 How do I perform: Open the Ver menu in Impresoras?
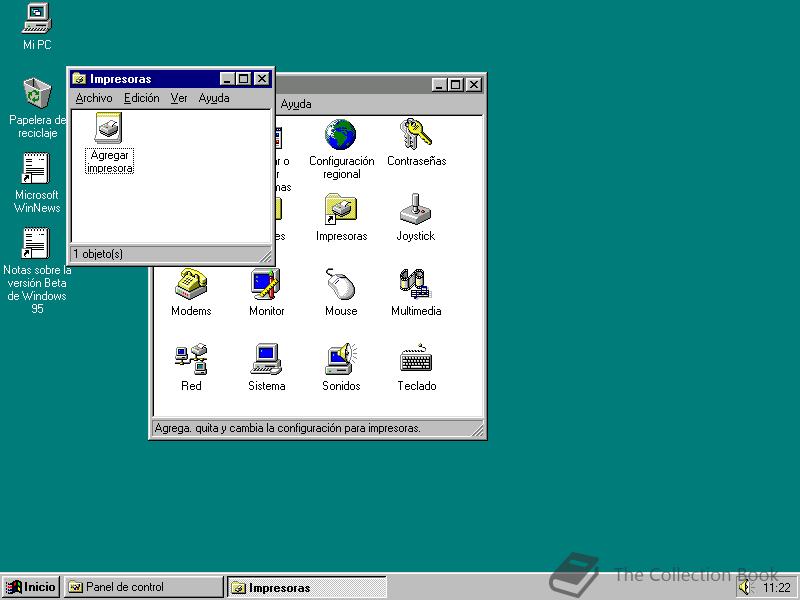179,98
